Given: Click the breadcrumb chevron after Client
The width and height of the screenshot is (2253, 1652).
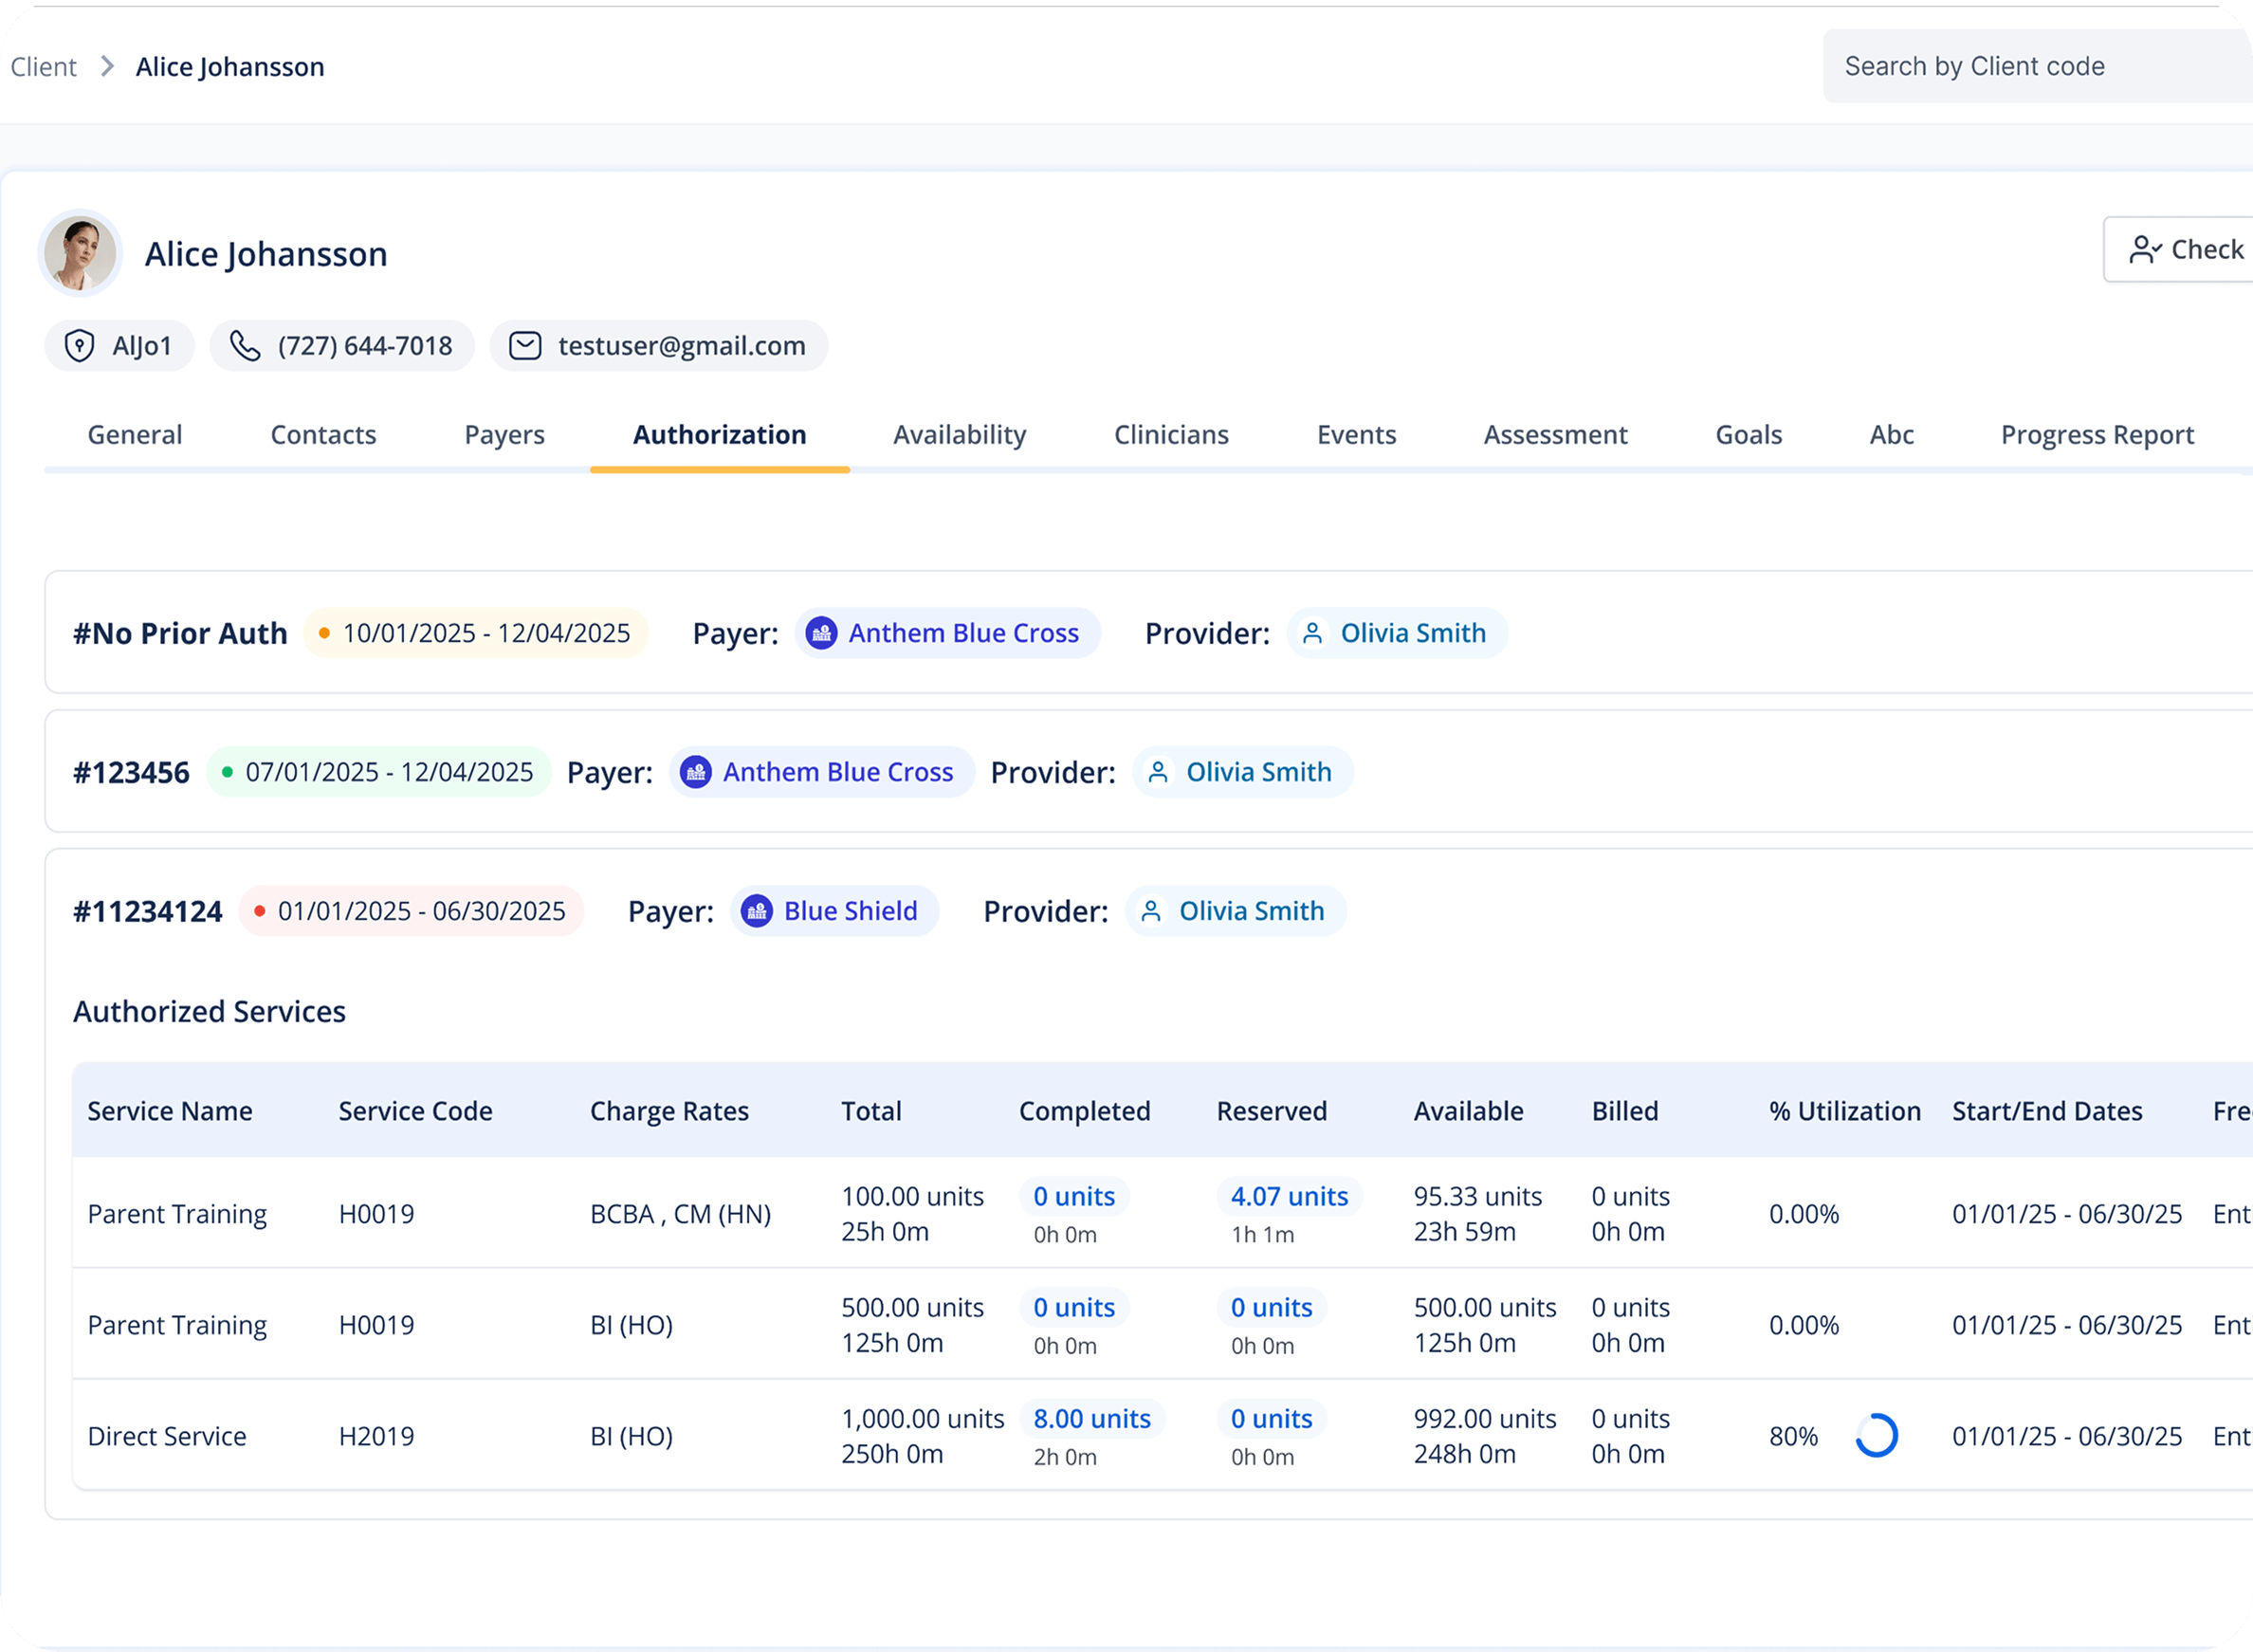Looking at the screenshot, I should point(107,66).
